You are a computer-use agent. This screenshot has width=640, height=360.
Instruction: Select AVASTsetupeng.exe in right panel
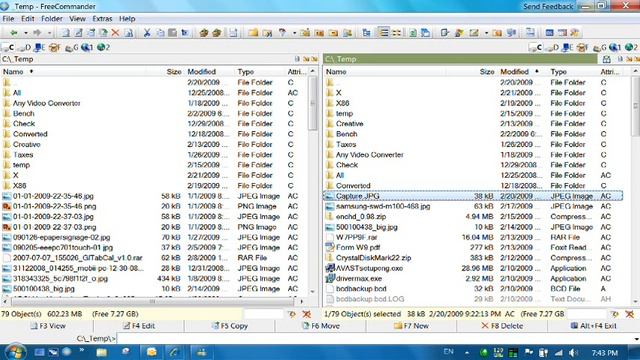(x=473, y=268)
